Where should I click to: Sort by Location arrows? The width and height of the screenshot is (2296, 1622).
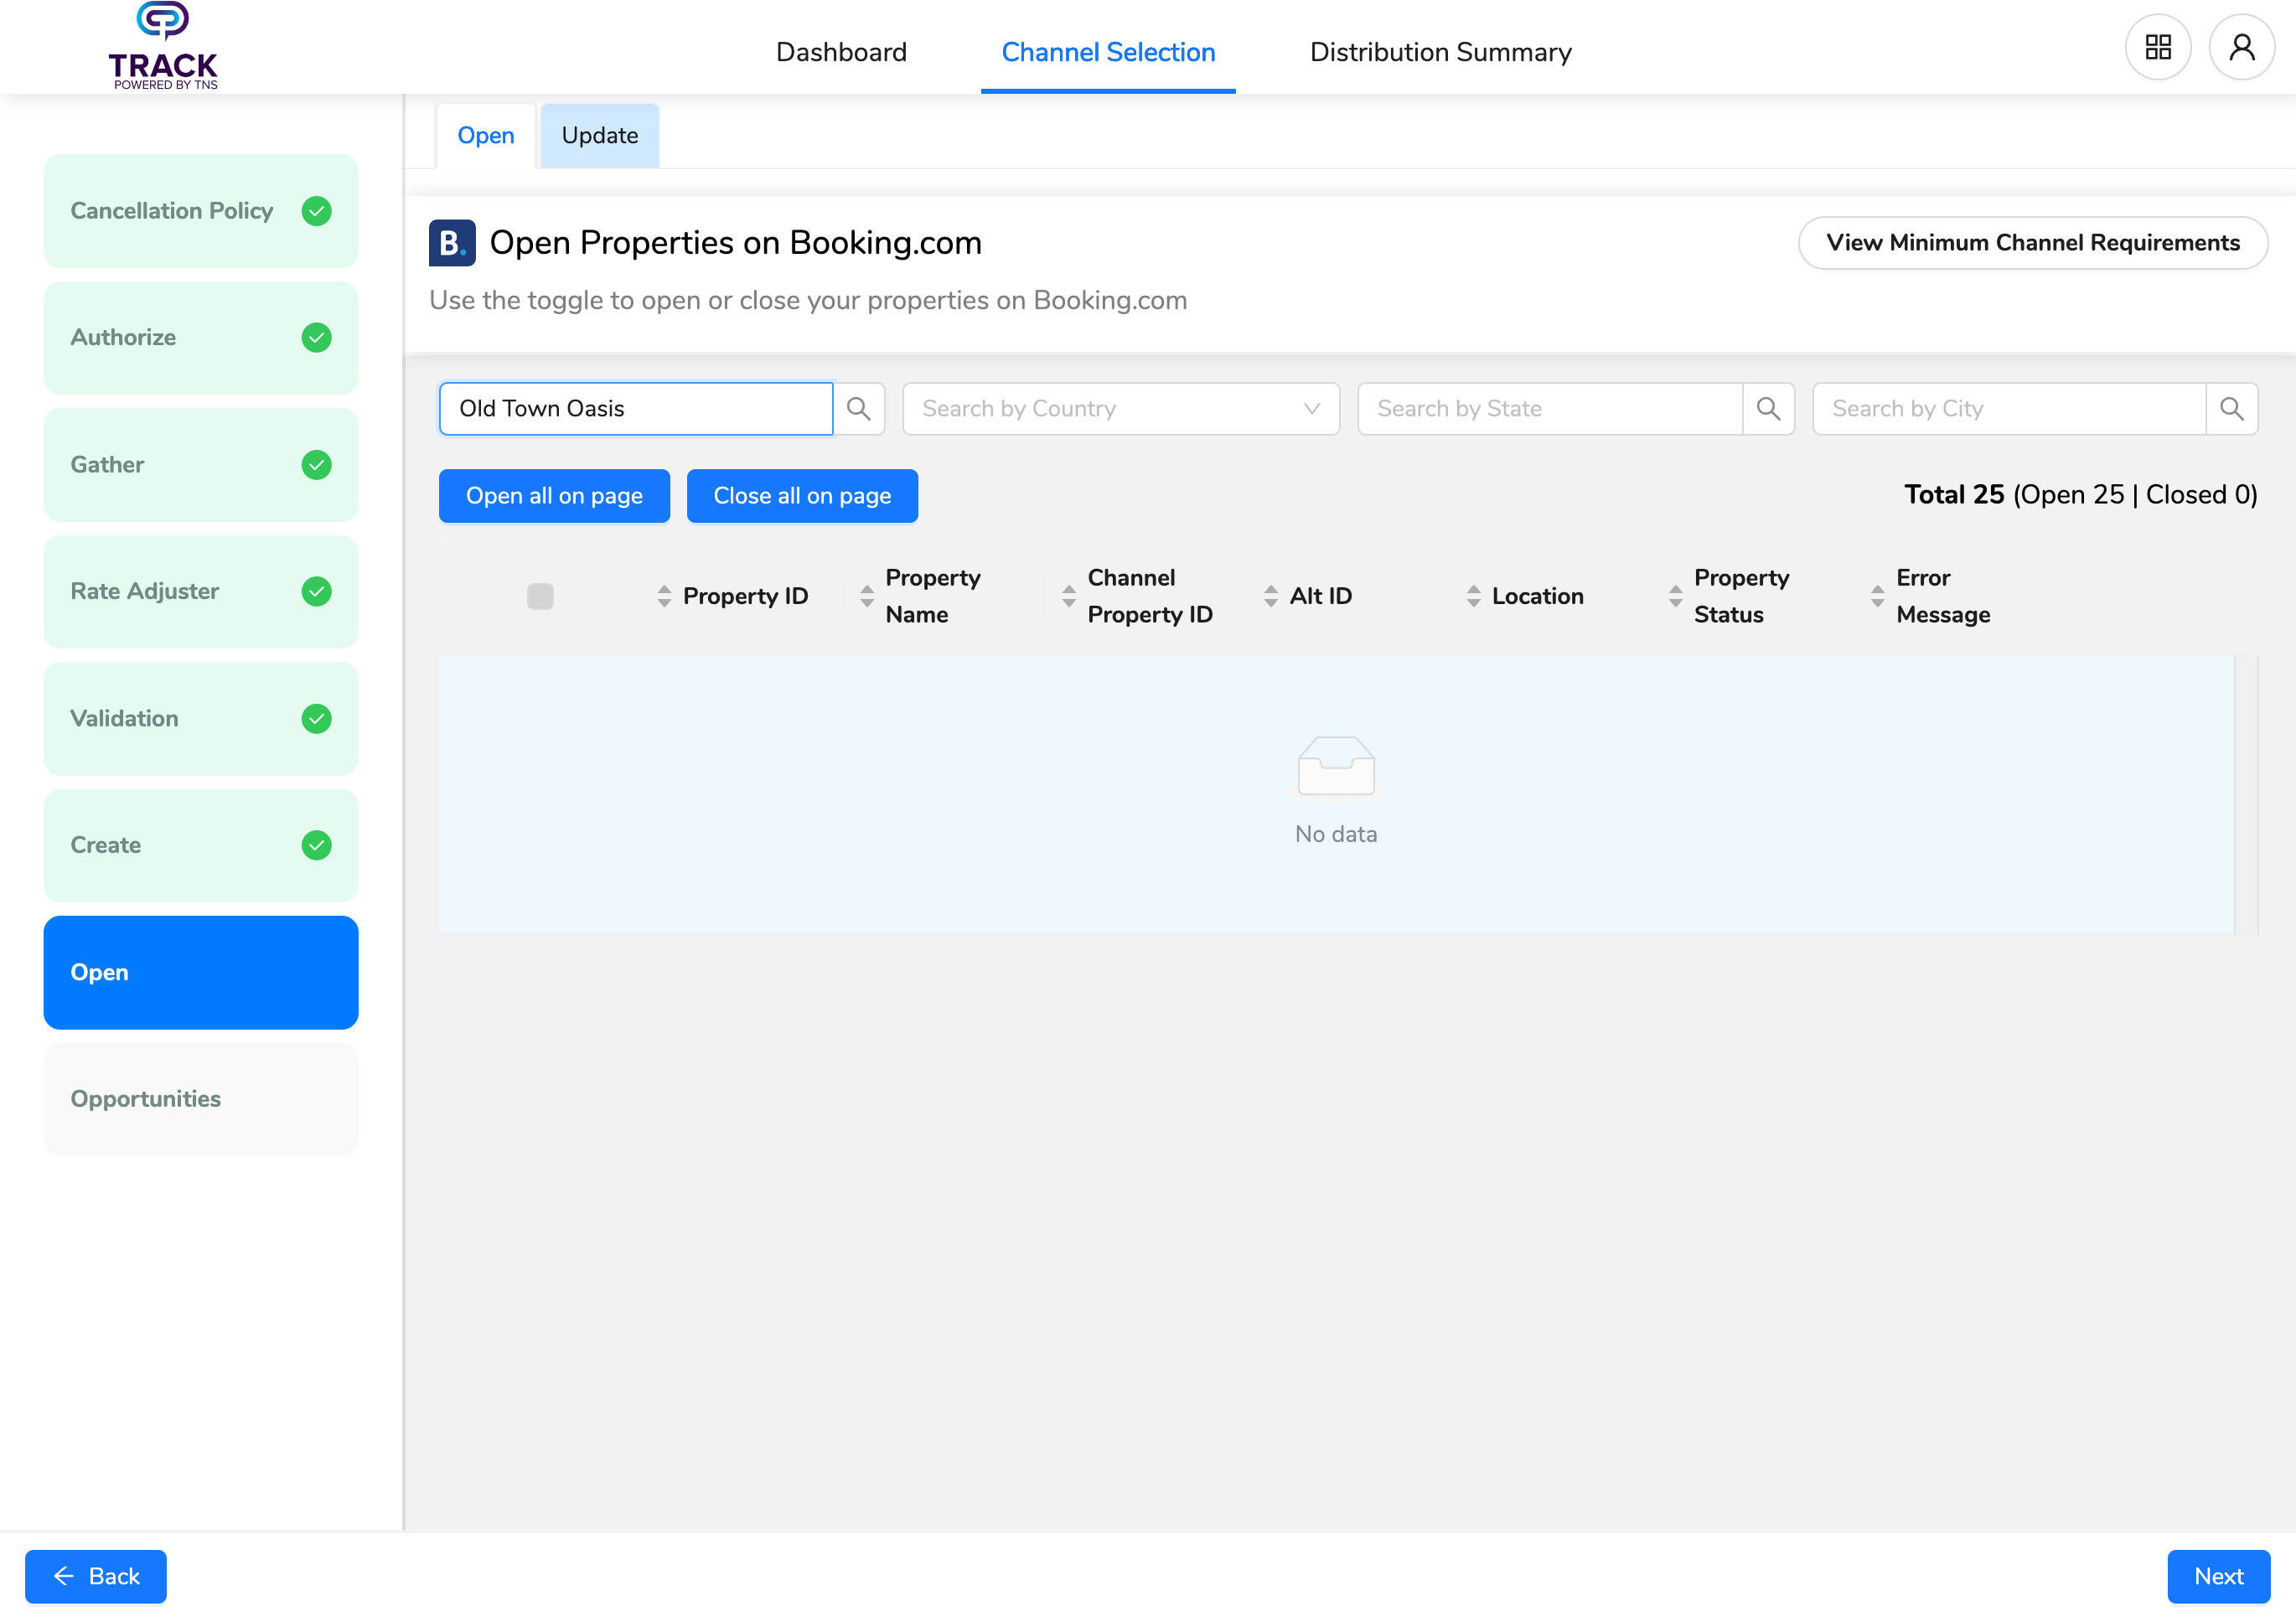tap(1474, 596)
